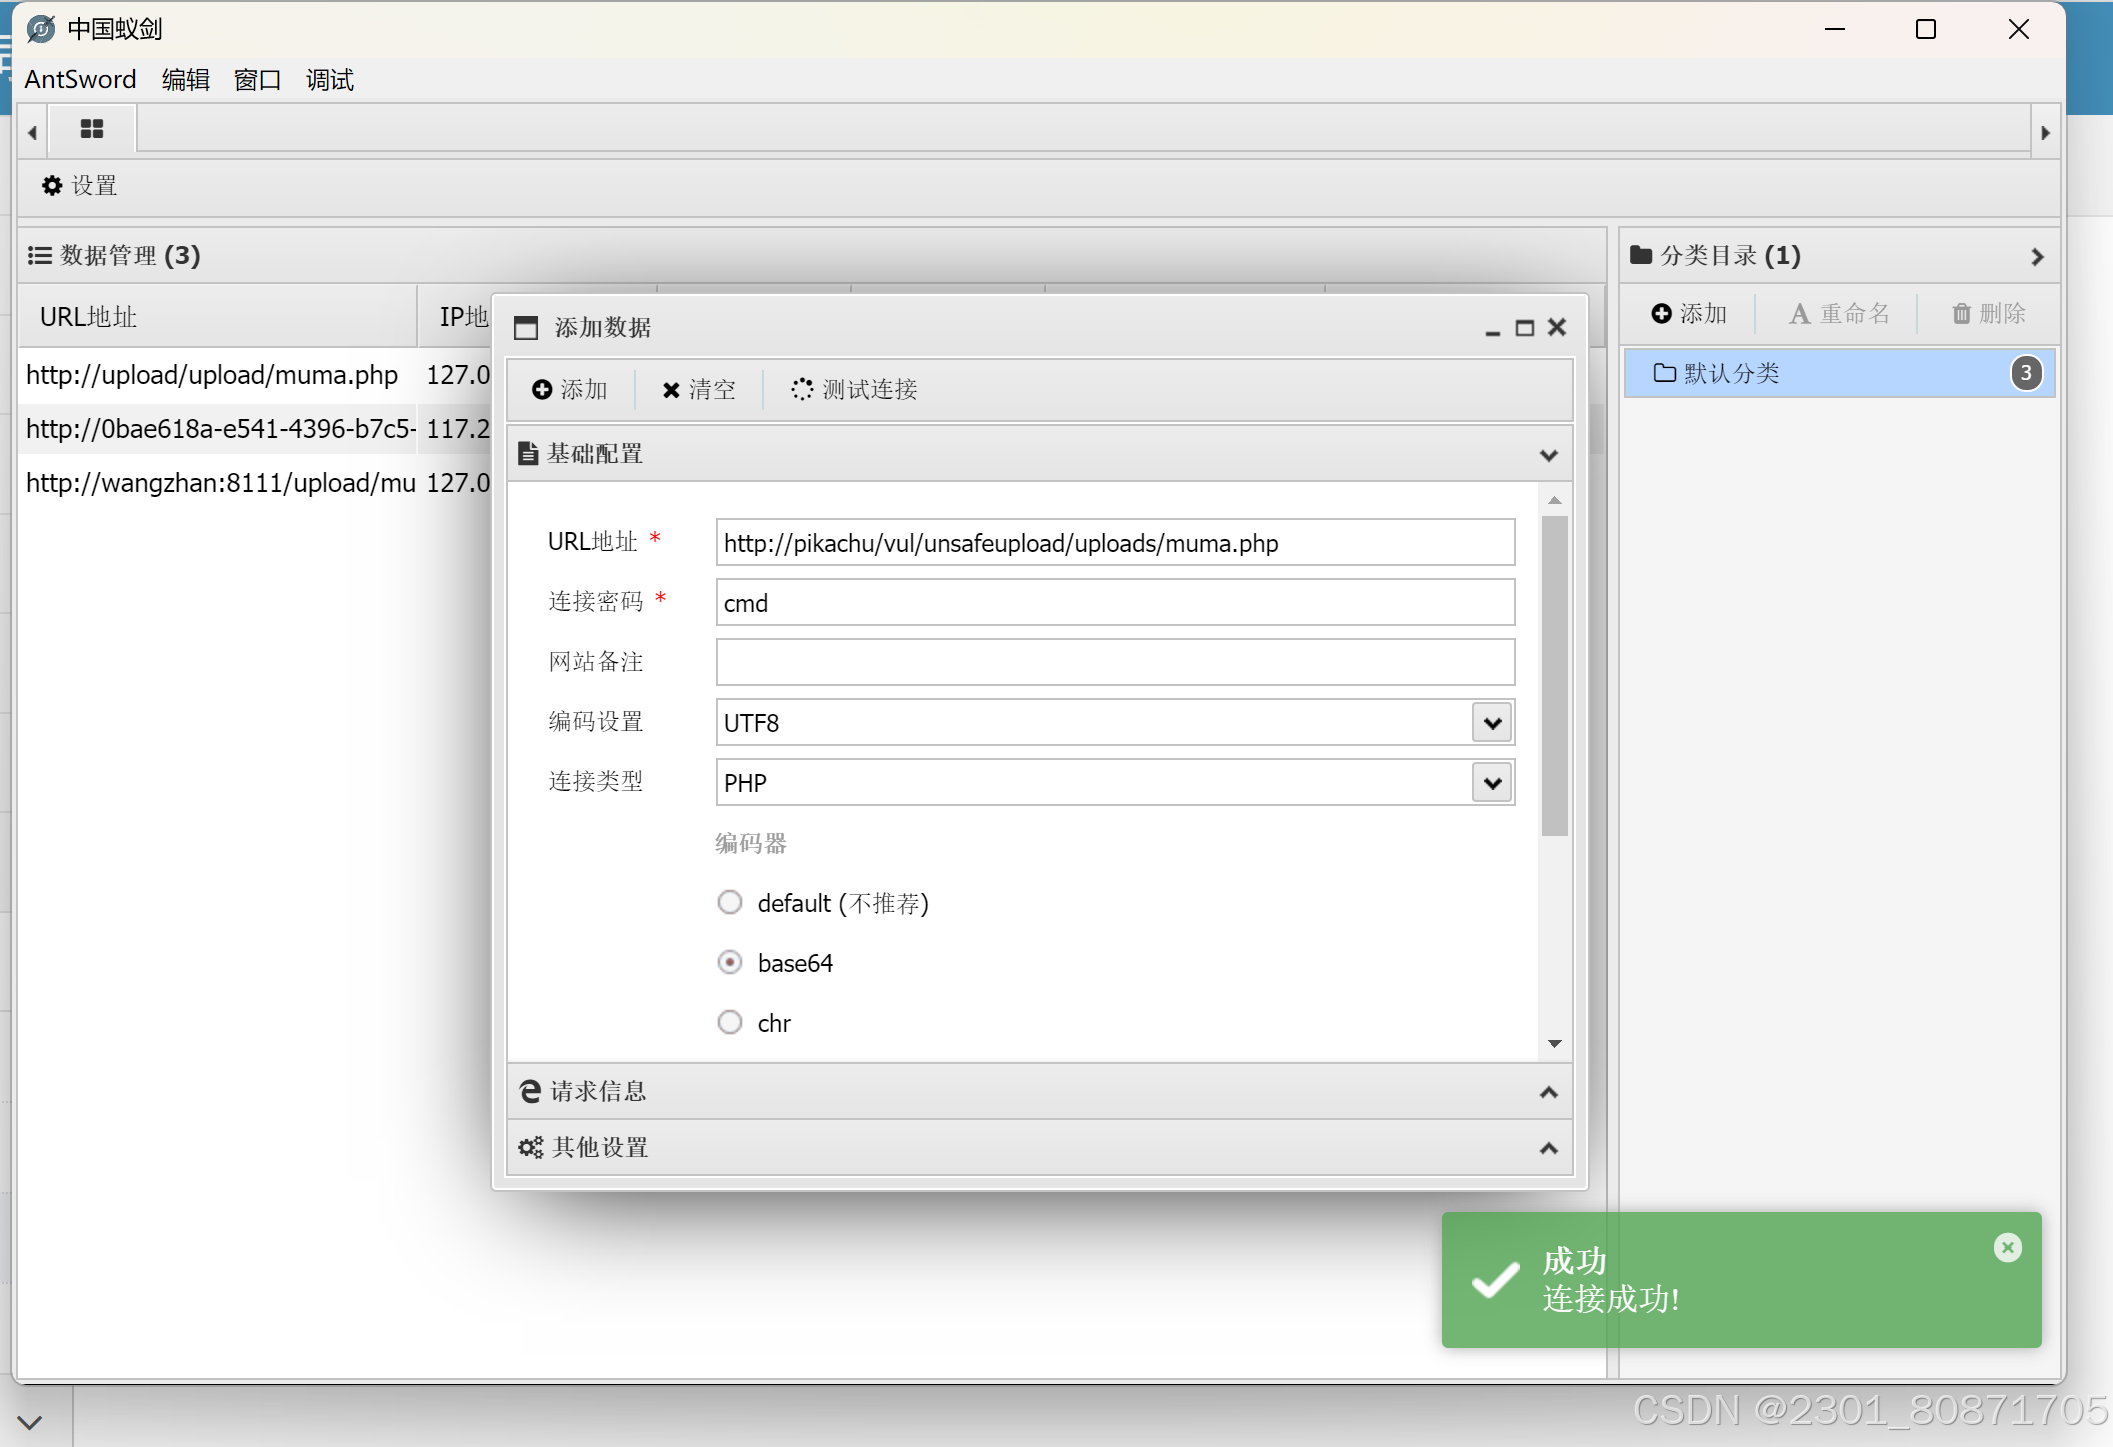Dismiss the green success notification
This screenshot has width=2113, height=1447.
(x=2007, y=1247)
